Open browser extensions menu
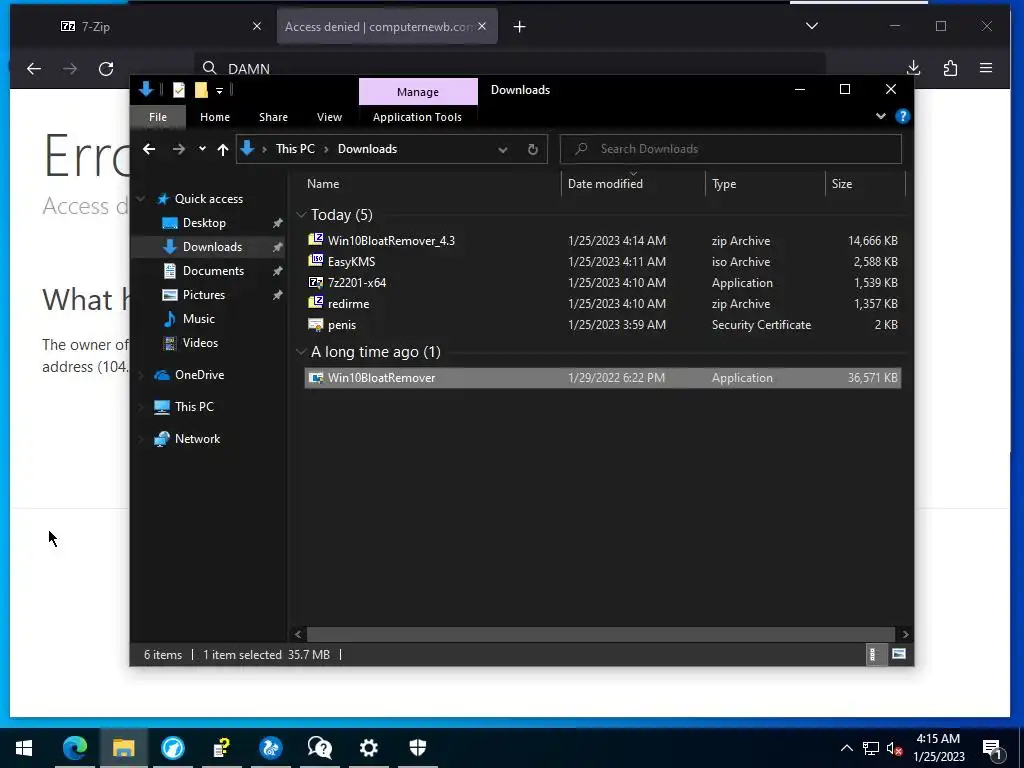The image size is (1024, 768). 950,68
